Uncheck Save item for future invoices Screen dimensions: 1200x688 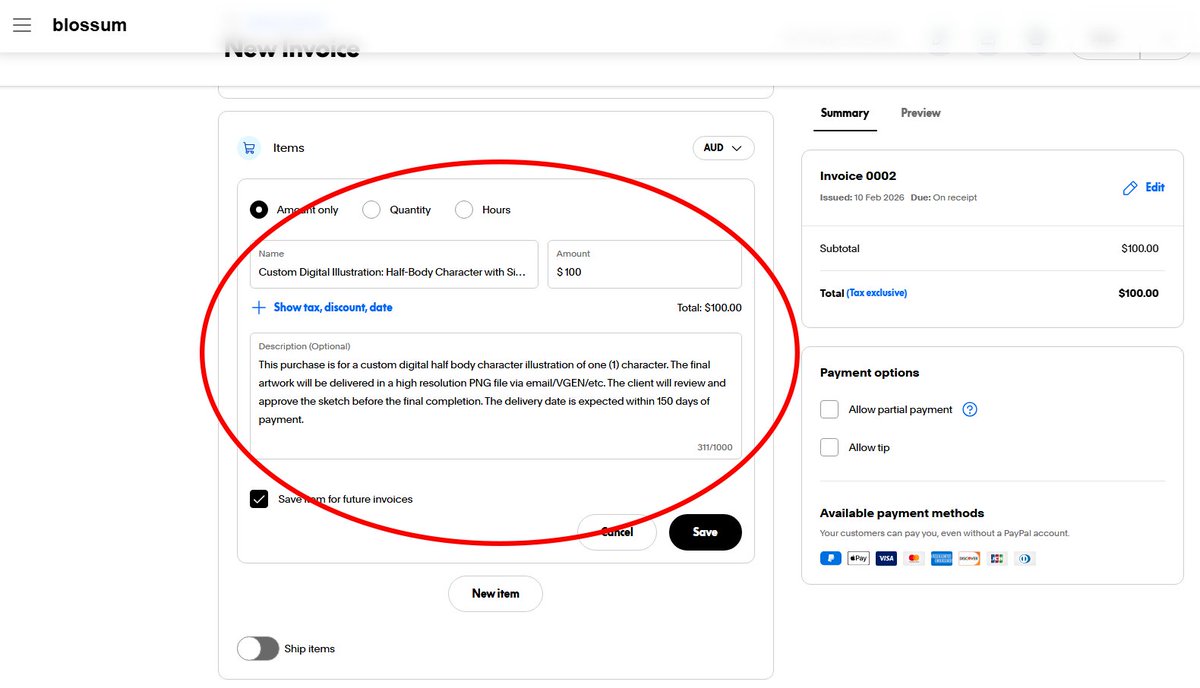coord(259,499)
